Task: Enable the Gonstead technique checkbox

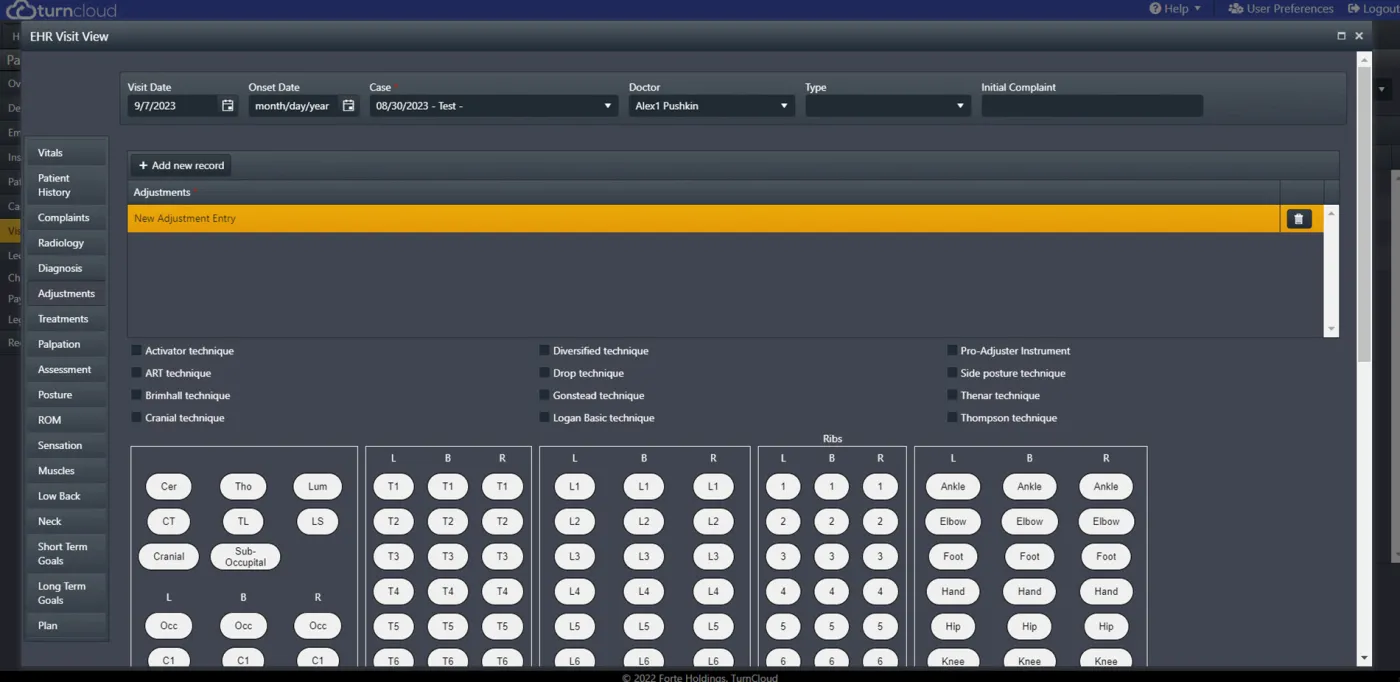Action: pos(544,396)
